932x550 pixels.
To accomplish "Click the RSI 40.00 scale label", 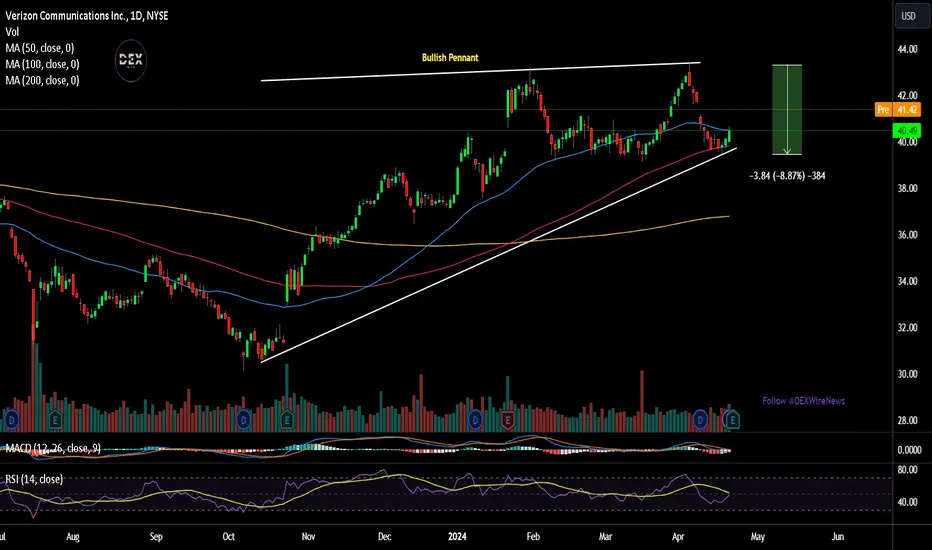I will click(908, 502).
